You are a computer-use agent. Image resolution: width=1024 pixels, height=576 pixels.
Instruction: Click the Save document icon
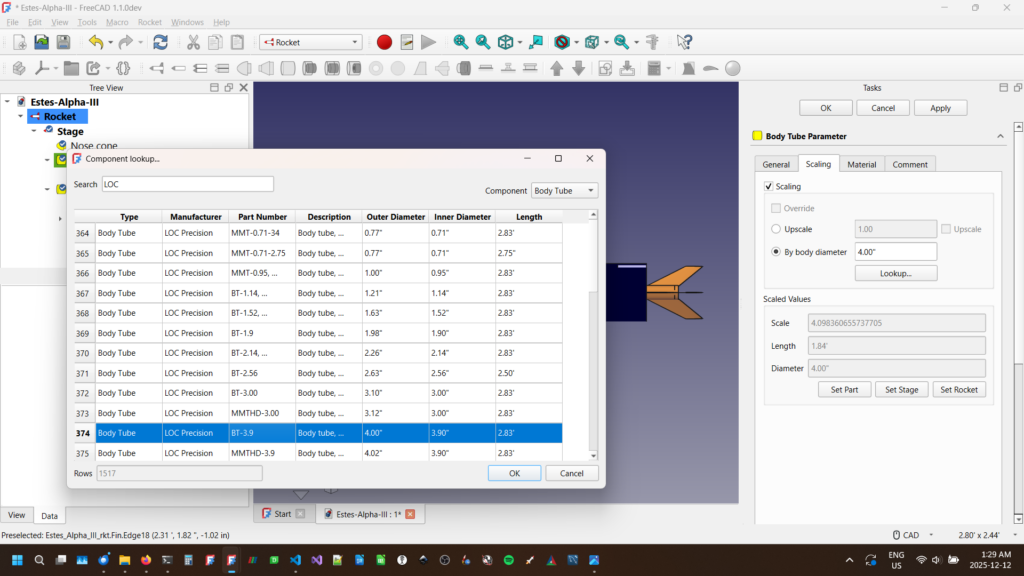63,42
